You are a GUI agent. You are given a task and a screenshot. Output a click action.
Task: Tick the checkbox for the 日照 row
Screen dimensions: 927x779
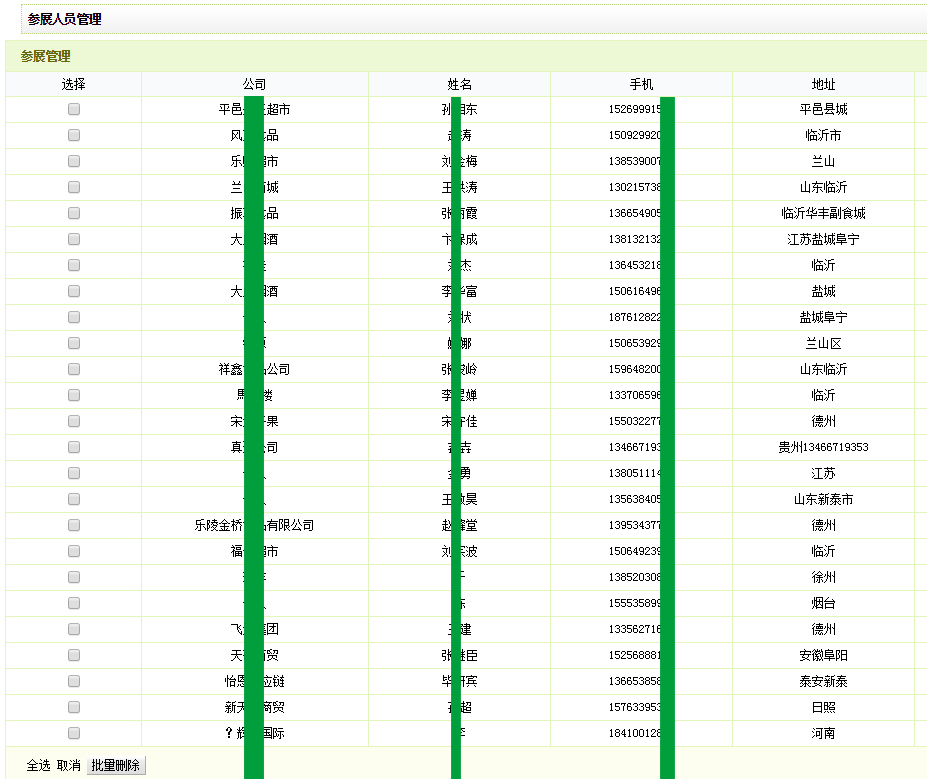pos(74,707)
